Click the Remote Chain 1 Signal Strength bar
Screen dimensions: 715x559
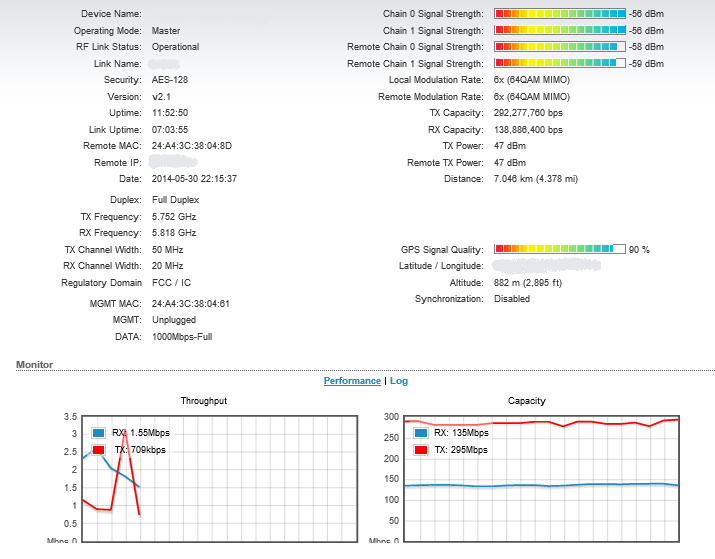pos(560,63)
